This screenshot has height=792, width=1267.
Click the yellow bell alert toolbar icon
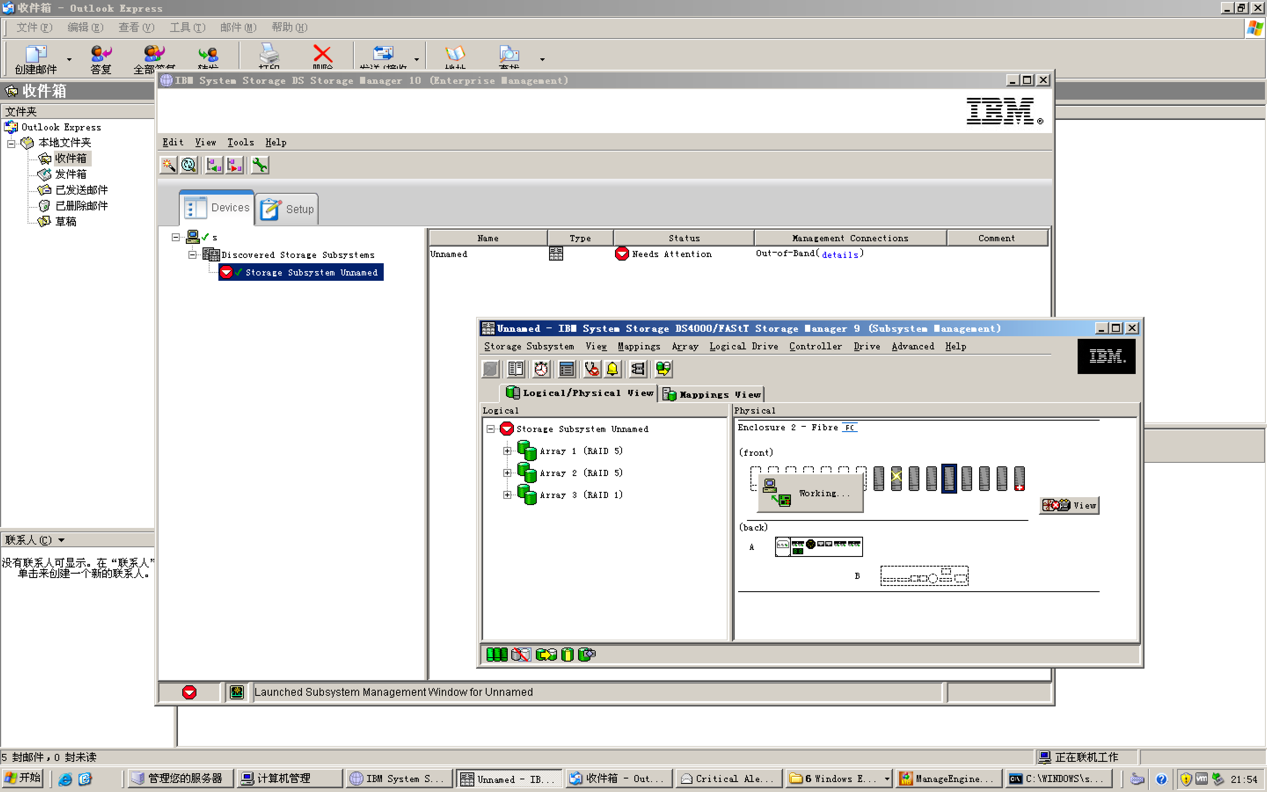coord(613,369)
